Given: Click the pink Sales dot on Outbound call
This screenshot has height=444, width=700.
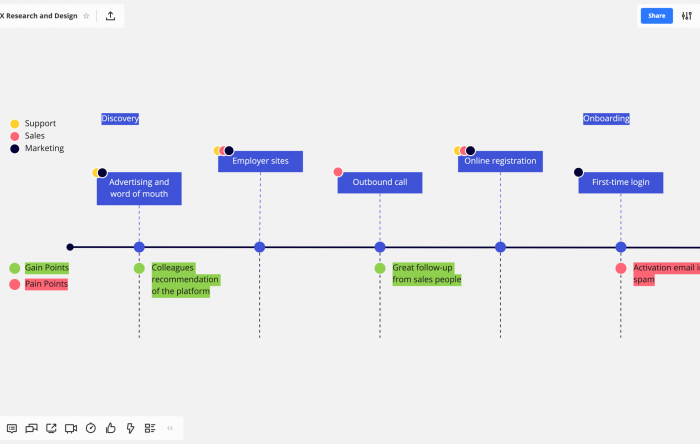Looking at the screenshot, I should [x=338, y=172].
